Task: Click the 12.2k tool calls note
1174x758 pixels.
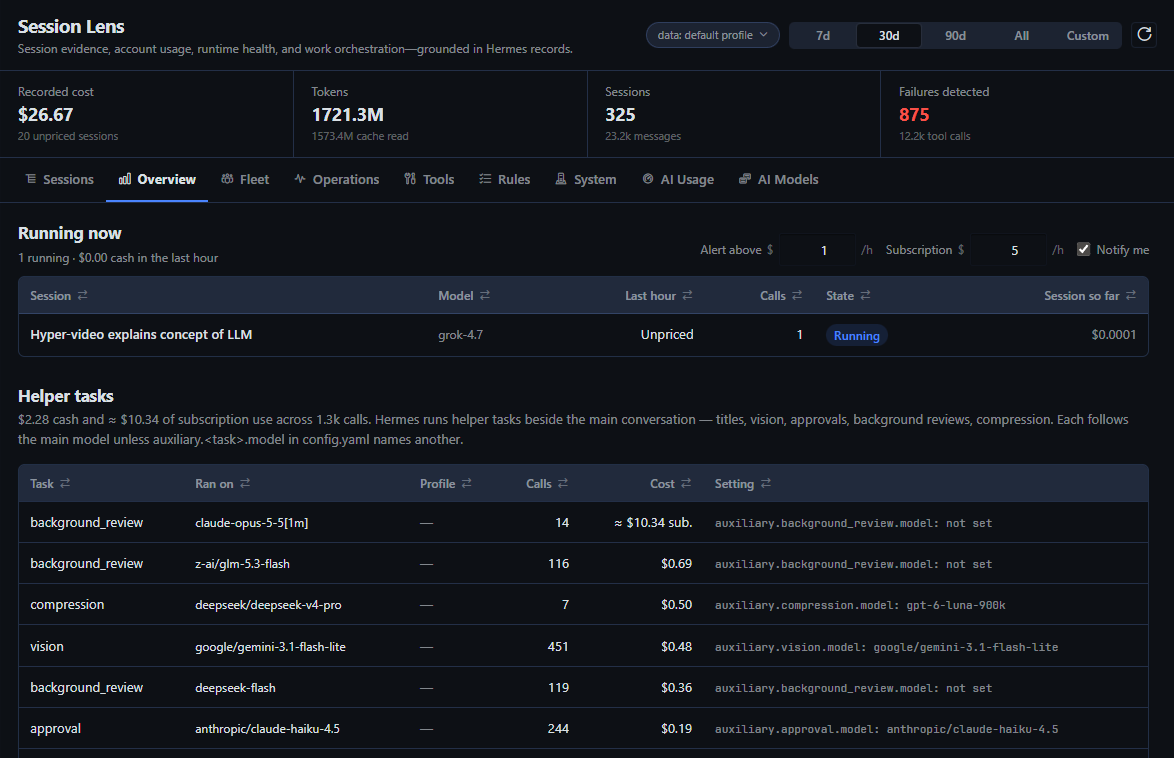Action: point(934,136)
